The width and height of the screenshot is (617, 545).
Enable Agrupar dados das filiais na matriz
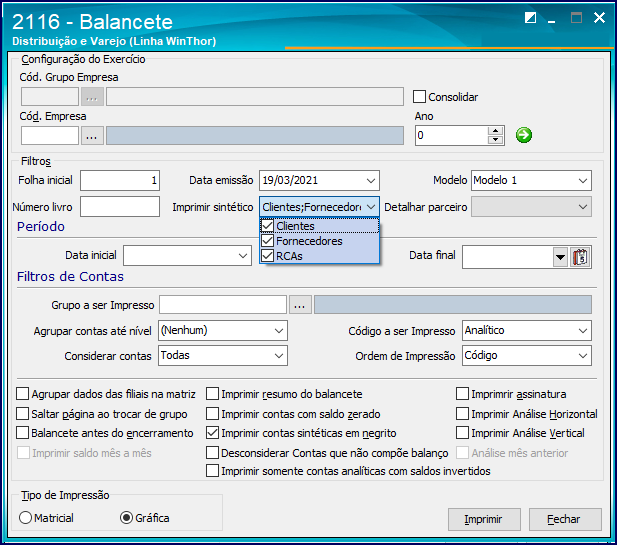[22, 394]
